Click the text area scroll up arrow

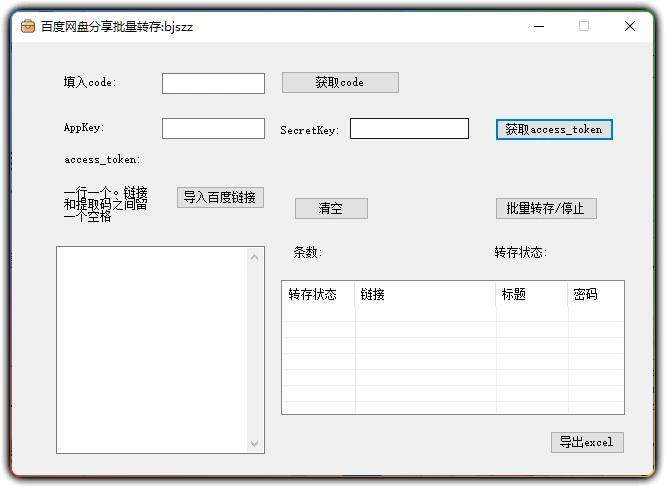254,257
